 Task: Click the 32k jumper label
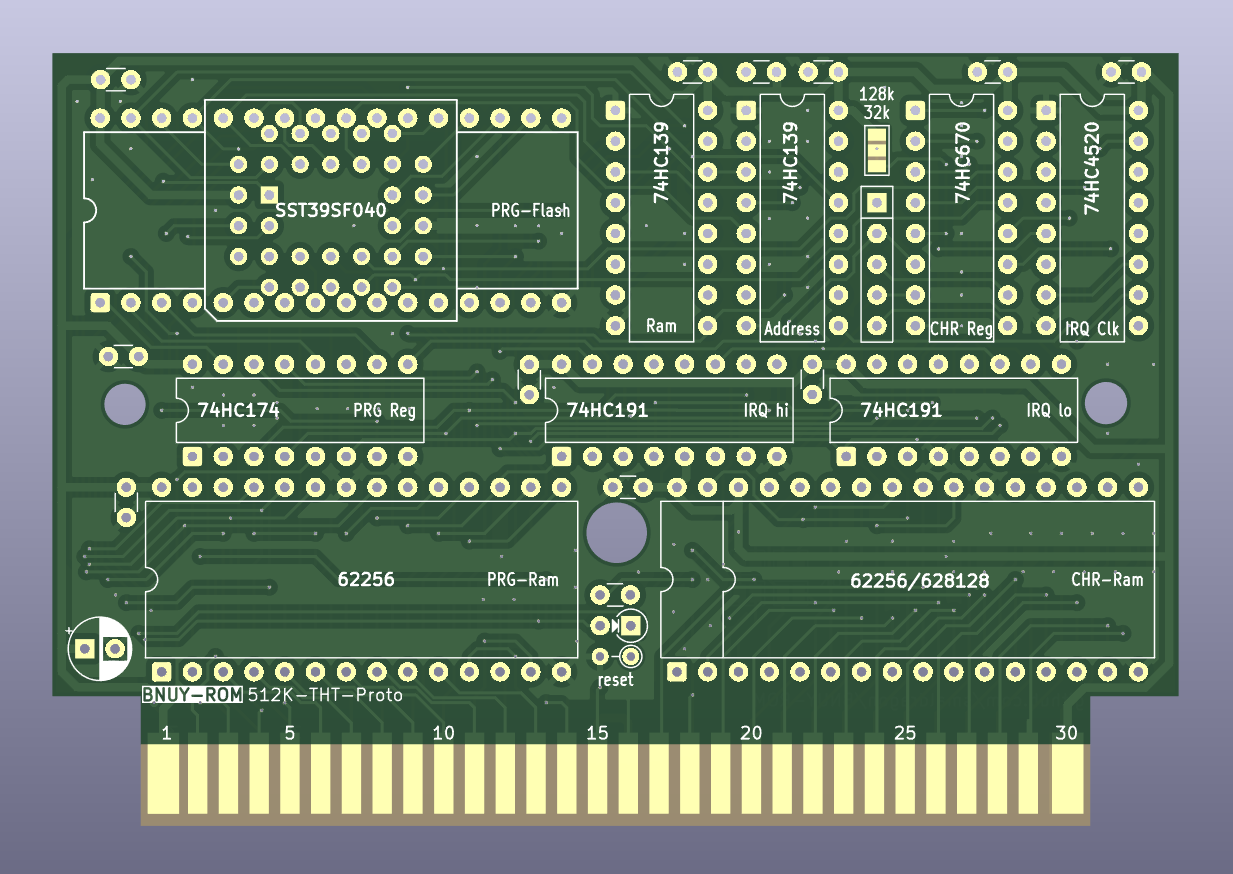(877, 111)
